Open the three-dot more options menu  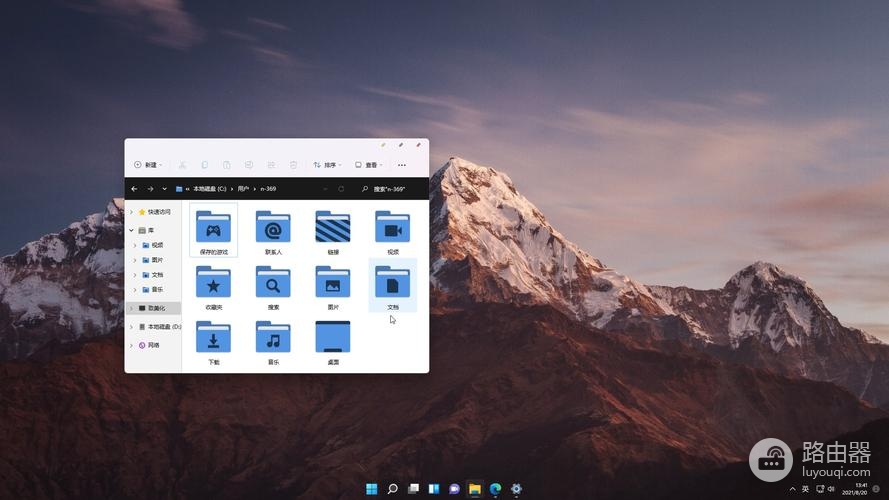coord(402,165)
